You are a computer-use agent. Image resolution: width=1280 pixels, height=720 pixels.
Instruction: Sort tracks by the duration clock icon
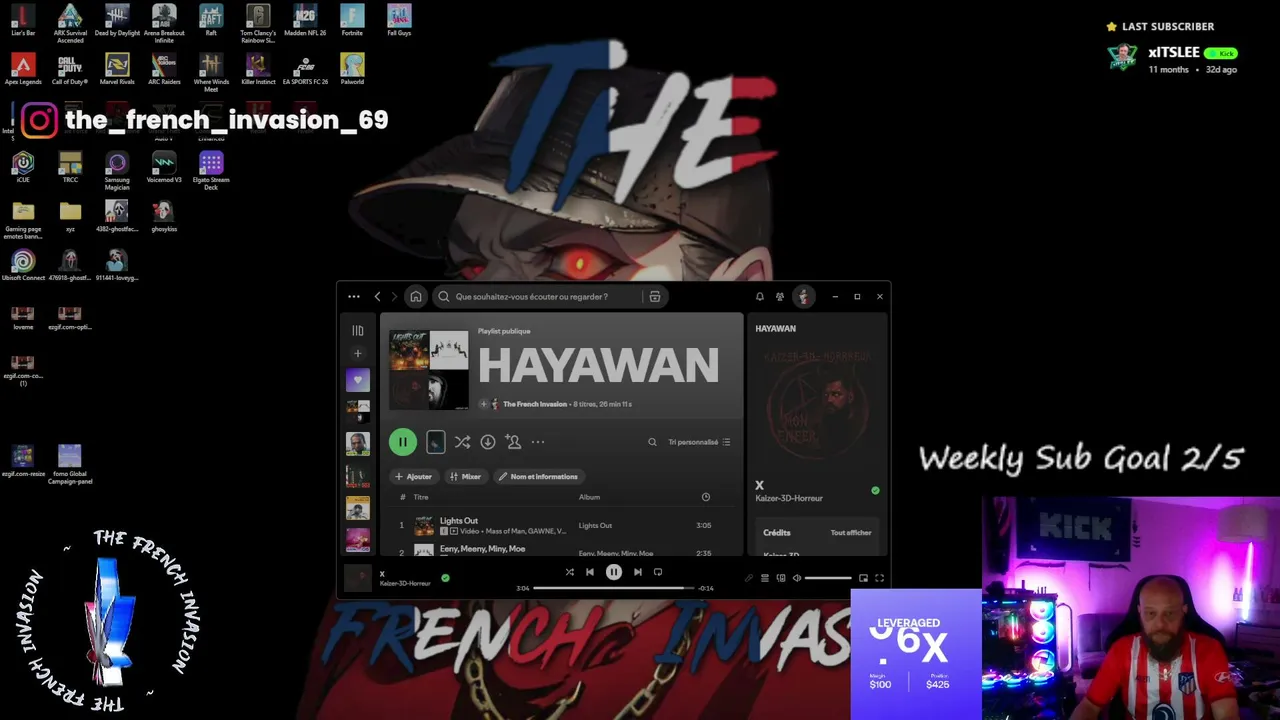coord(706,497)
